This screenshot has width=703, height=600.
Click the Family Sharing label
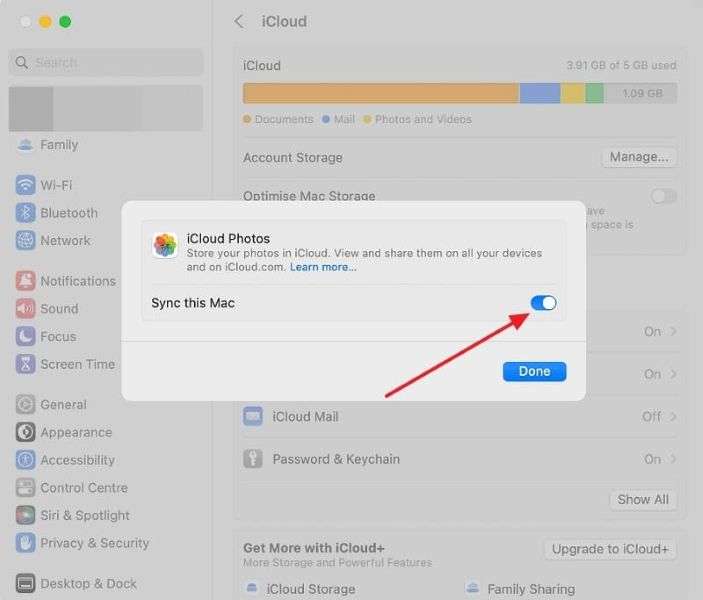(531, 589)
